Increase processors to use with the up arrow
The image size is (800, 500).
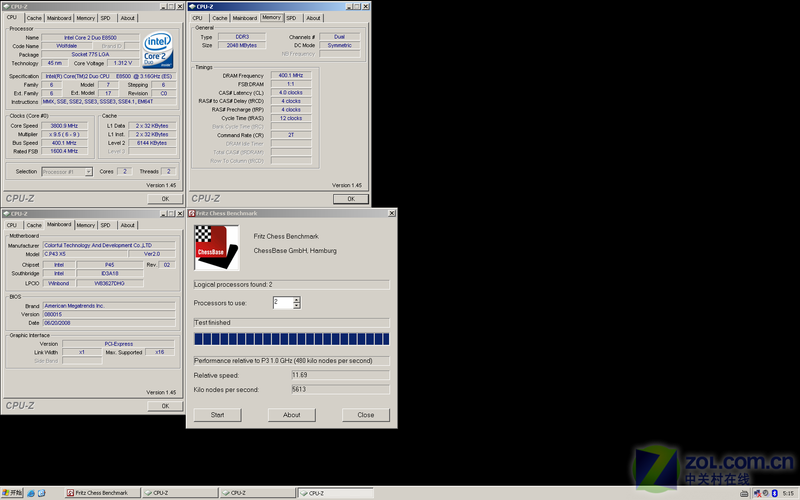(296, 299)
